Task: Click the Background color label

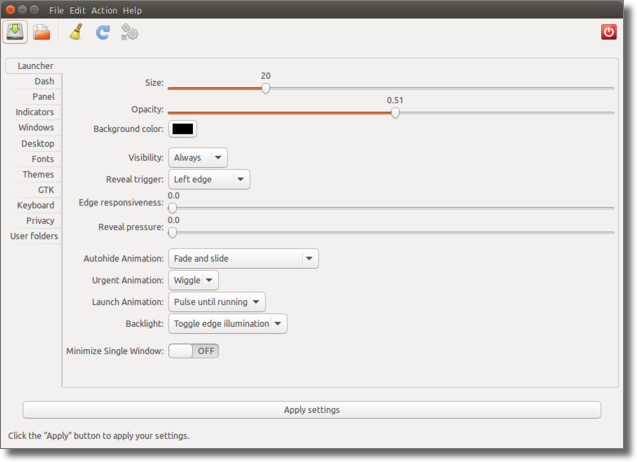Action: pyautogui.click(x=128, y=129)
